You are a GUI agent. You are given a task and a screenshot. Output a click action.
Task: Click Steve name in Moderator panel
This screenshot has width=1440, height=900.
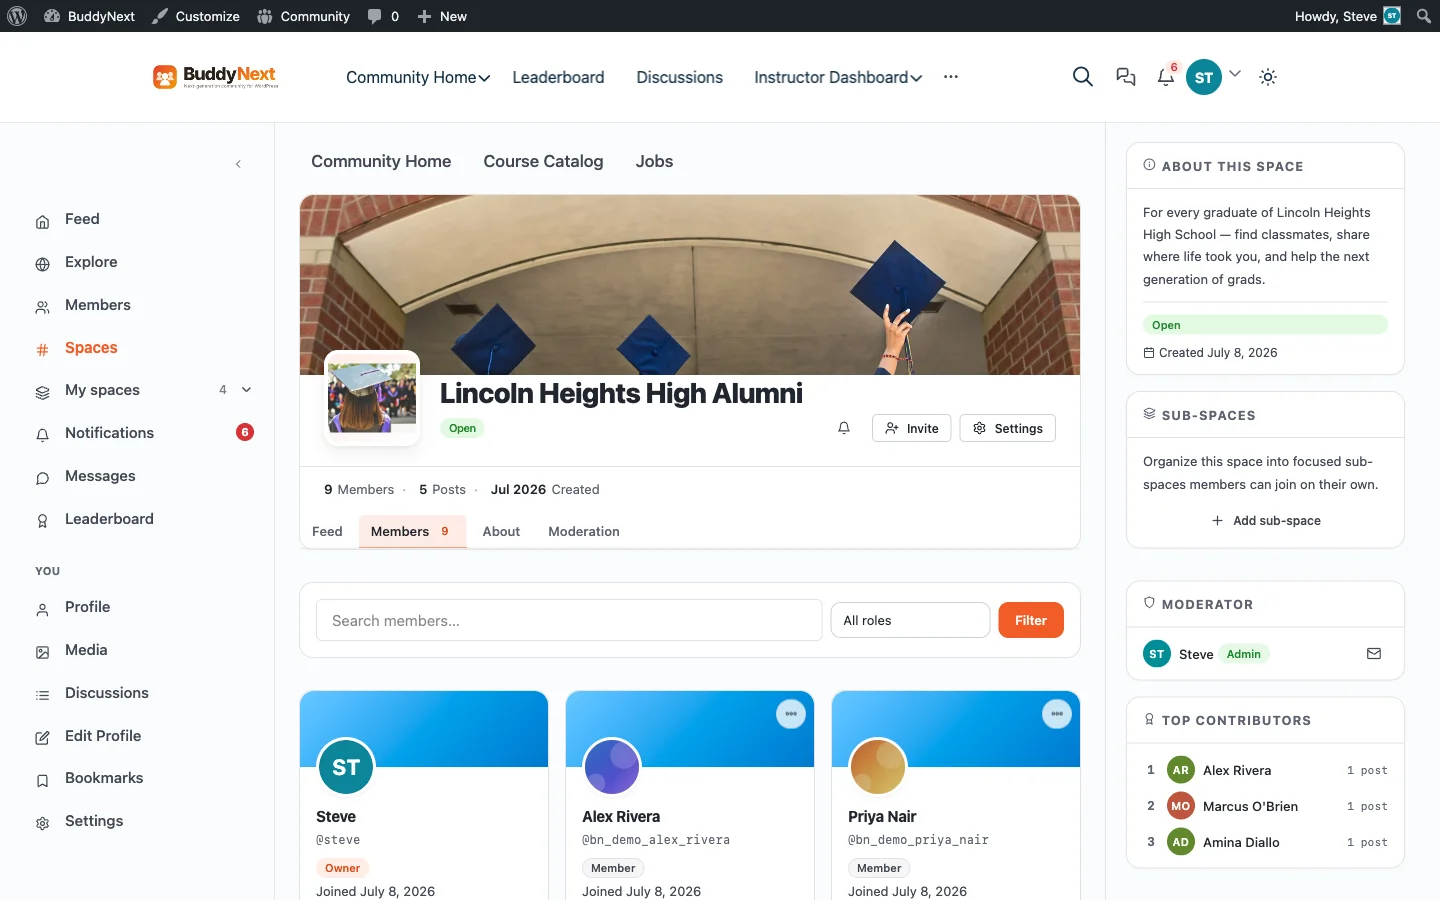1196,654
